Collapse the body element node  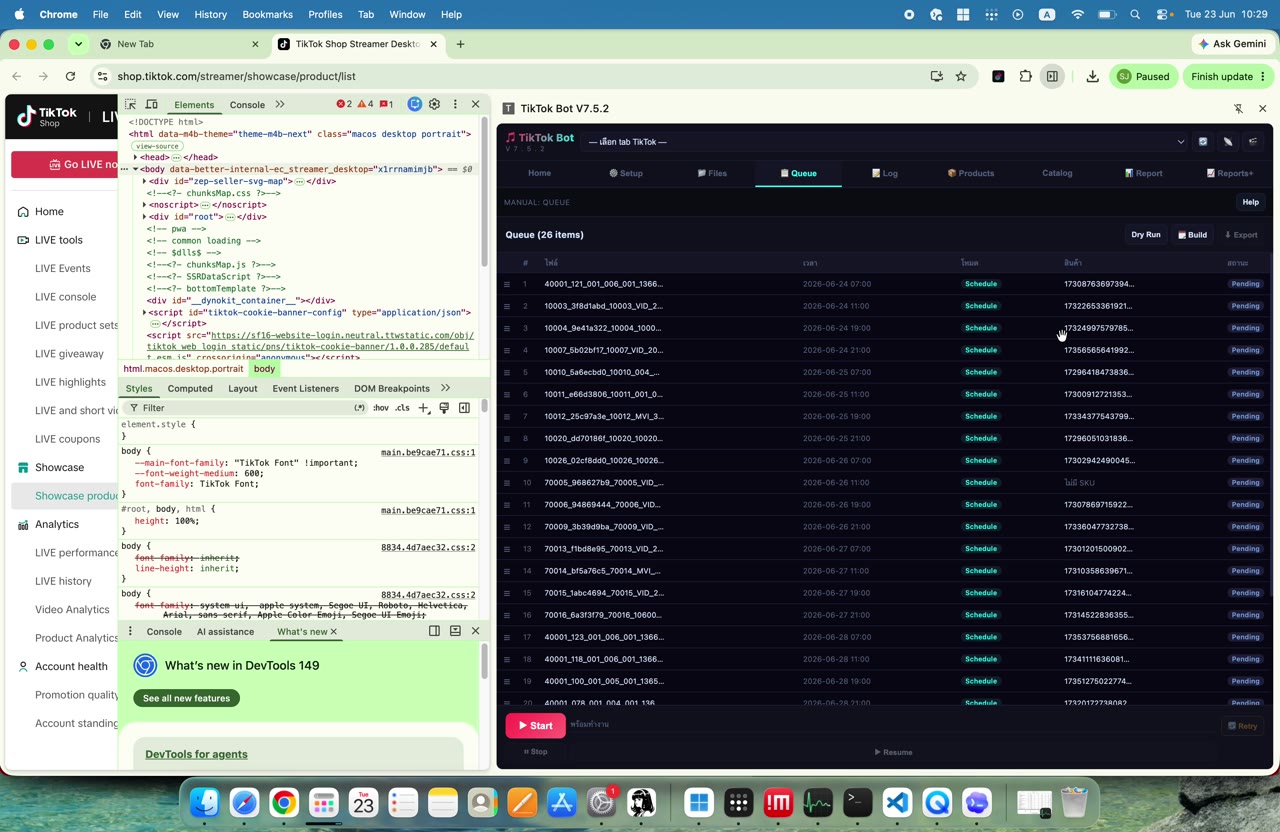point(136,169)
